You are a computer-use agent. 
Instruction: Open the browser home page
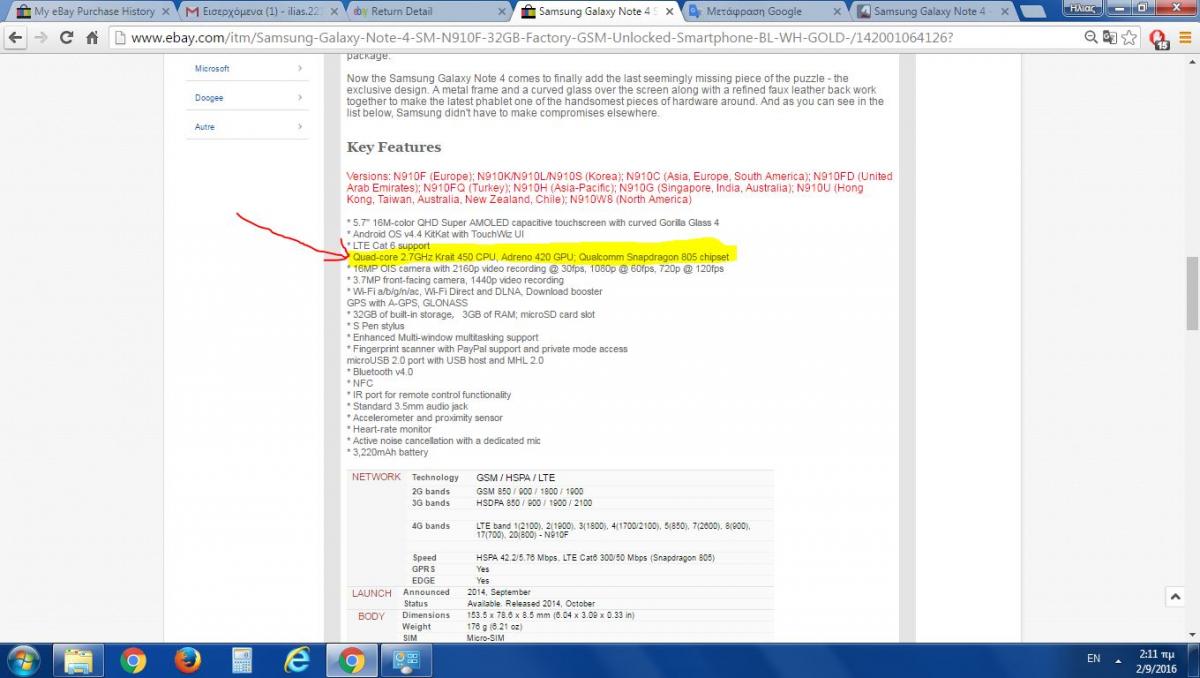click(91, 38)
